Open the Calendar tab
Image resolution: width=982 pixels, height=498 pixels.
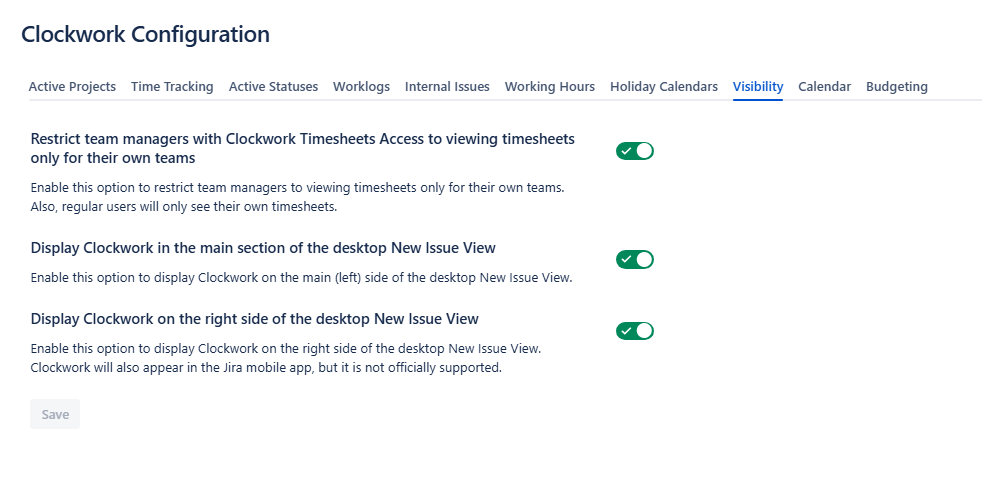pyautogui.click(x=824, y=86)
